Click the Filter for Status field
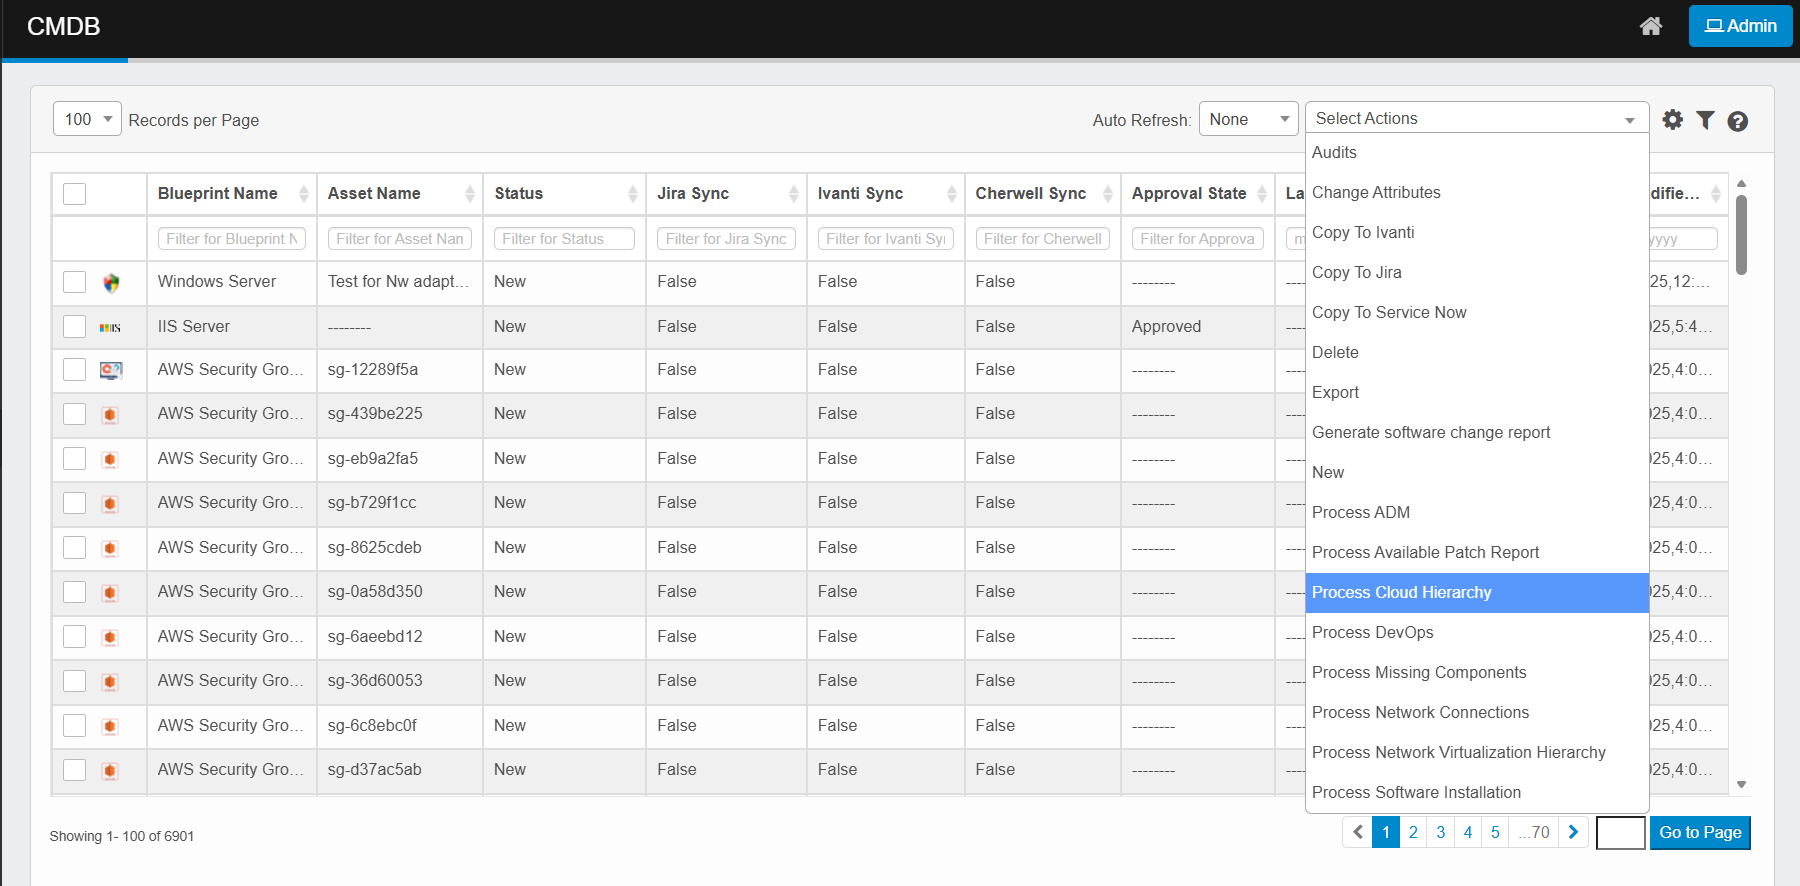The image size is (1800, 886). (564, 239)
